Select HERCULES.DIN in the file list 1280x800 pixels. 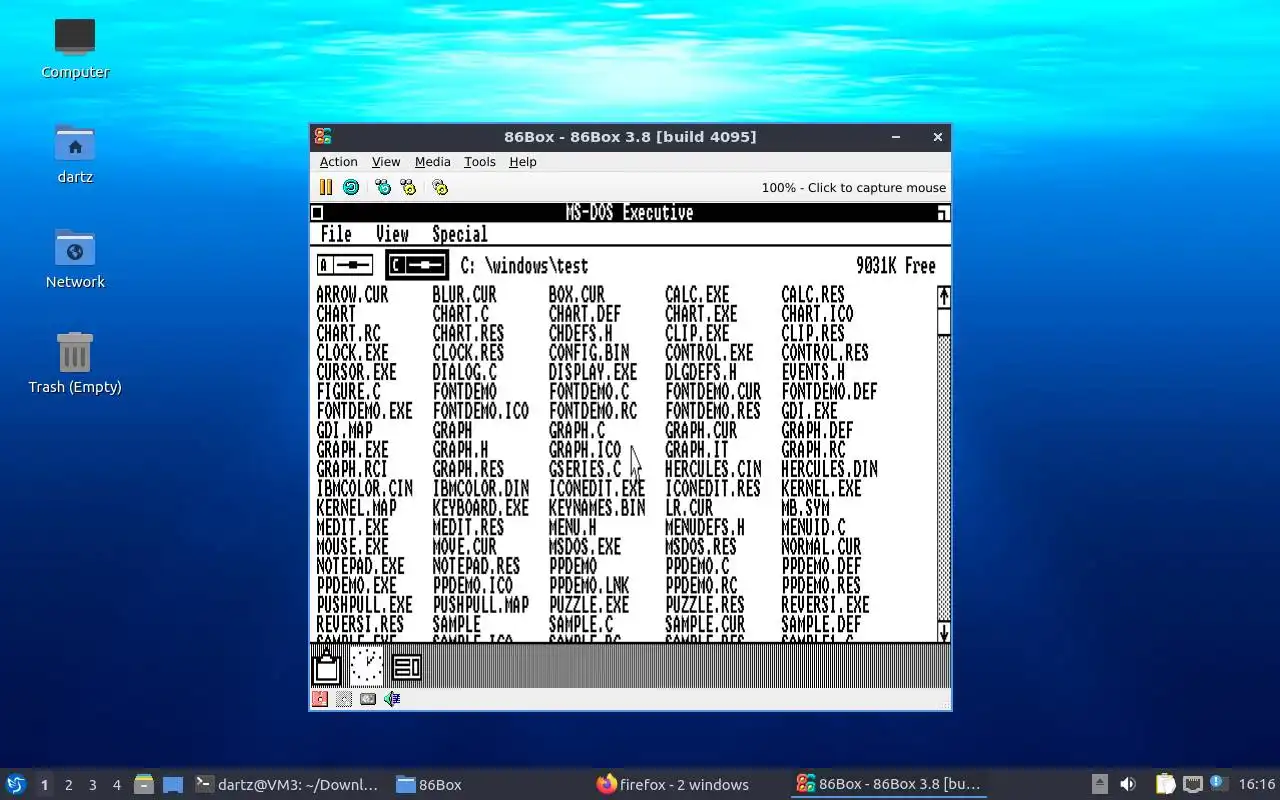tap(829, 470)
